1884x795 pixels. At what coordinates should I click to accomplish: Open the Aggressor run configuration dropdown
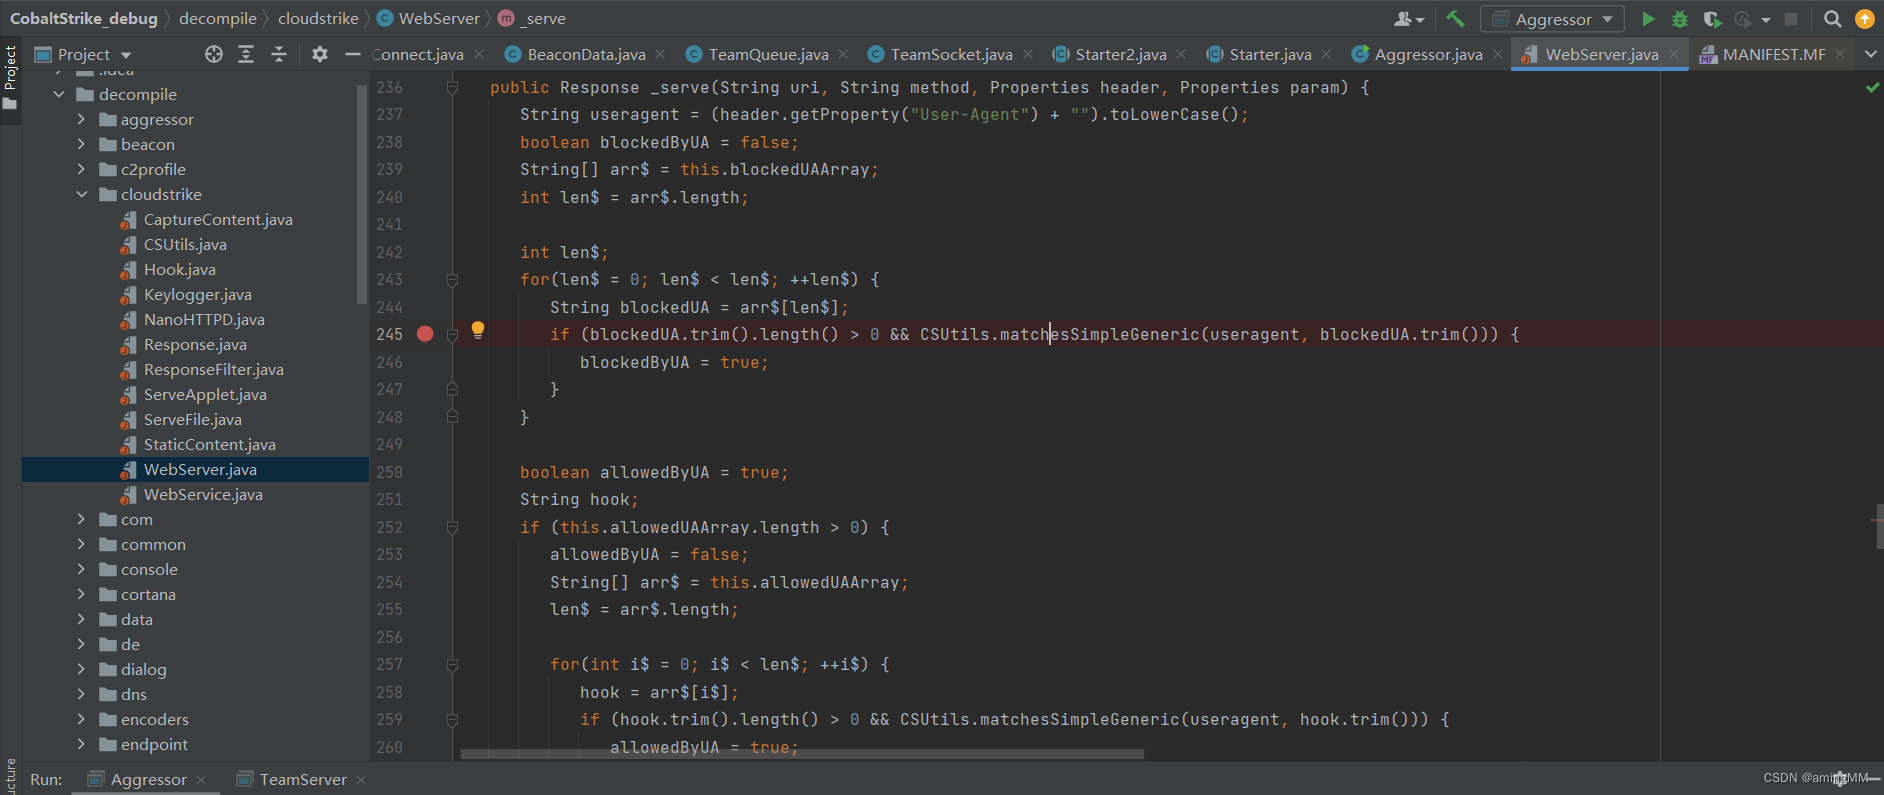[x=1552, y=19]
